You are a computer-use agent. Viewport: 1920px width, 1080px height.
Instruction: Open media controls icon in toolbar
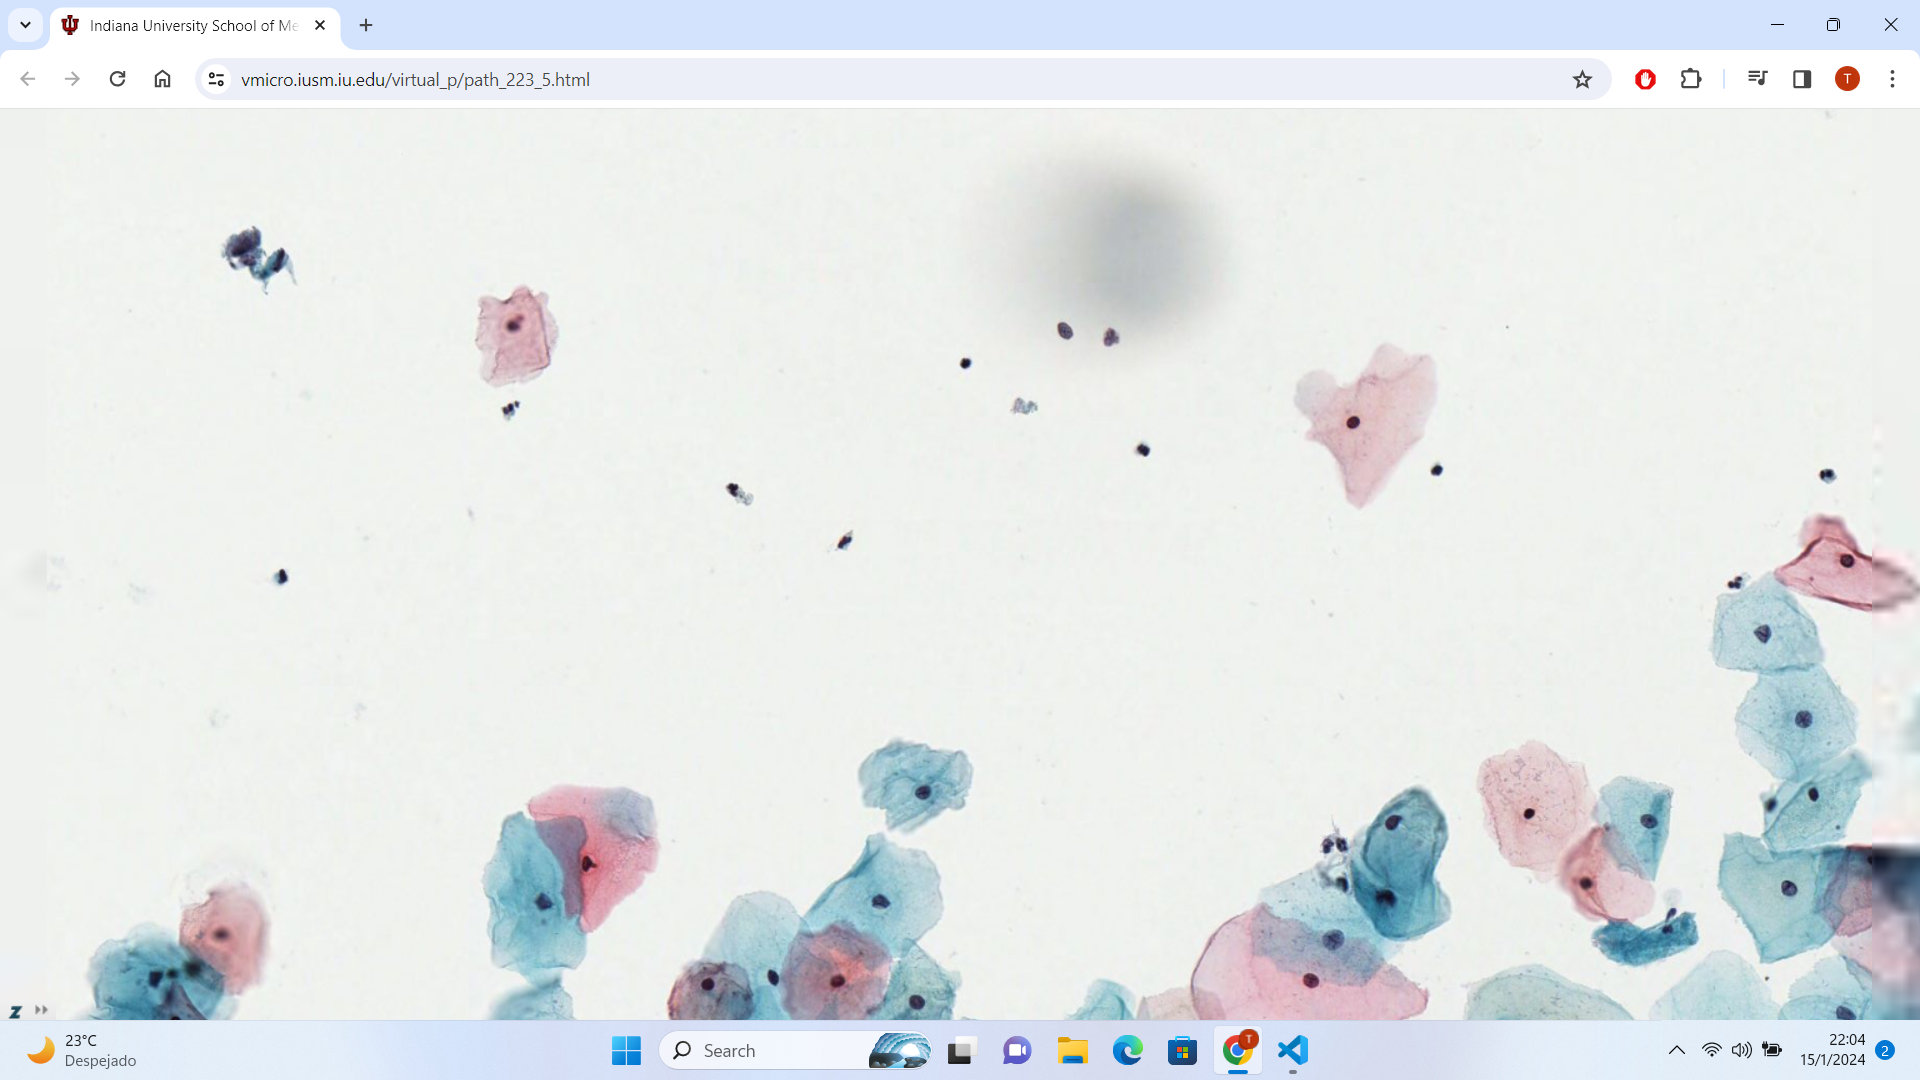[1757, 79]
